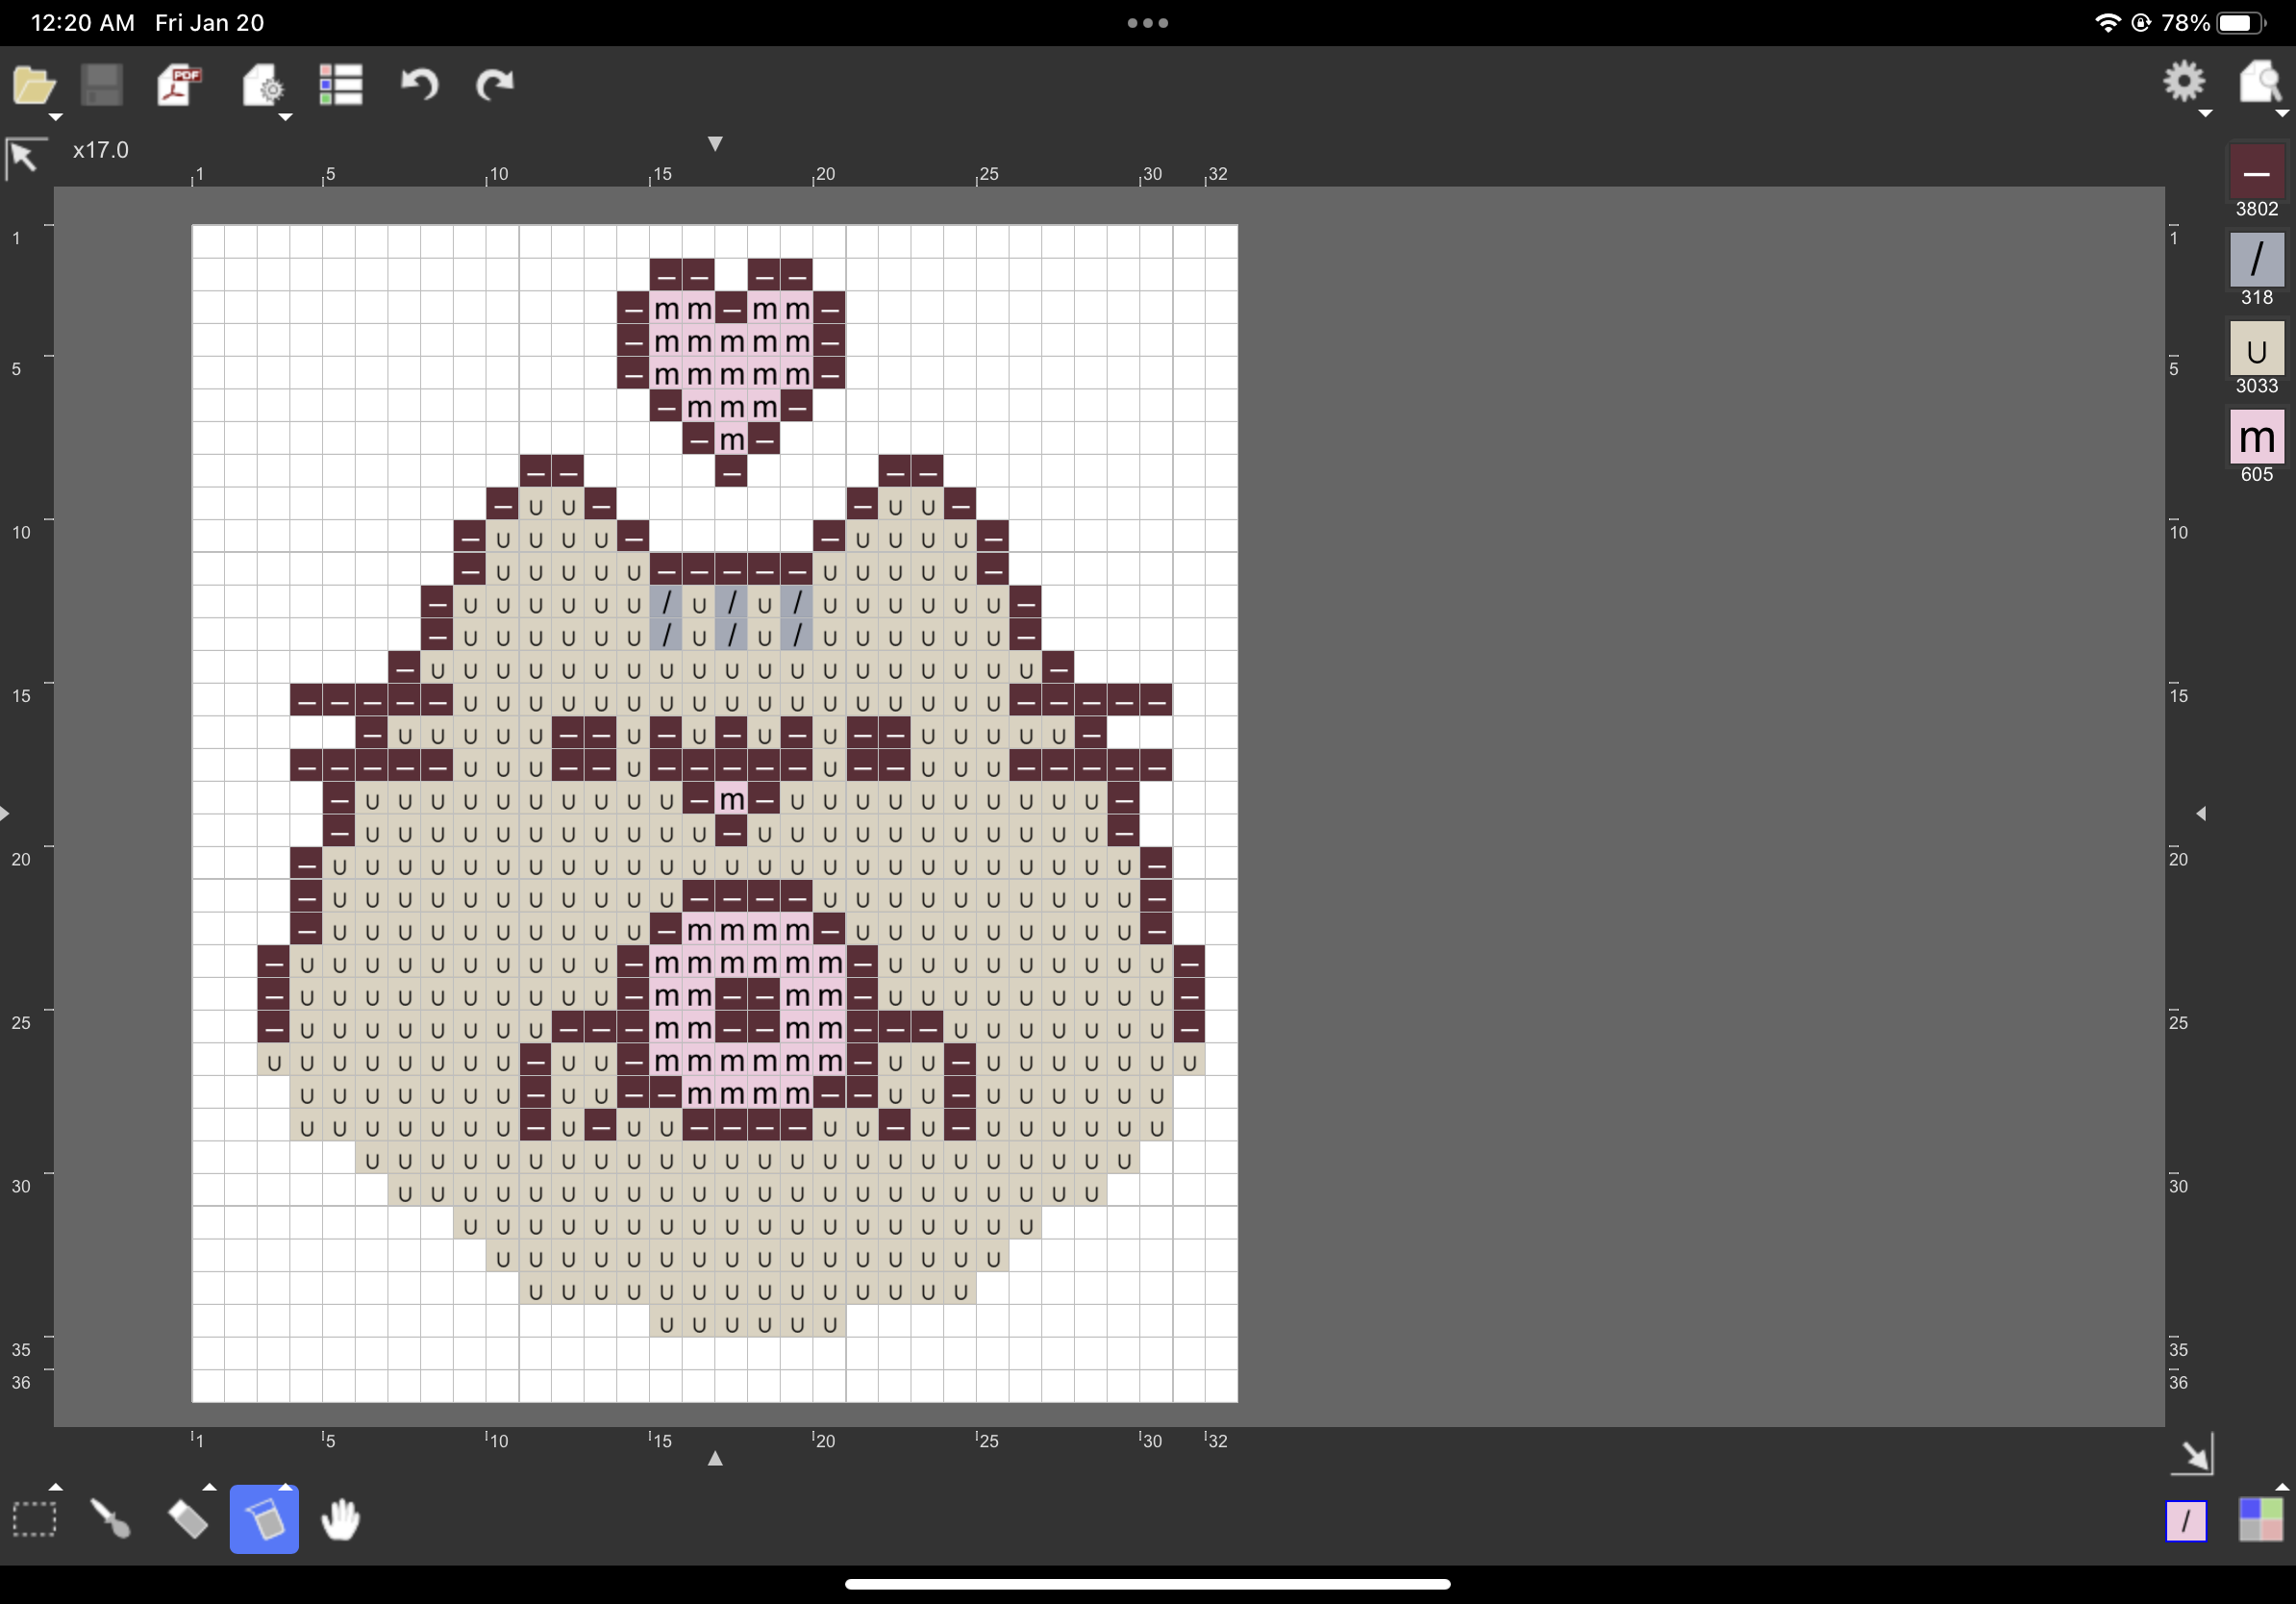Expand the pattern properties dropdown arrow
The width and height of the screenshot is (2296, 1604).
[x=285, y=117]
